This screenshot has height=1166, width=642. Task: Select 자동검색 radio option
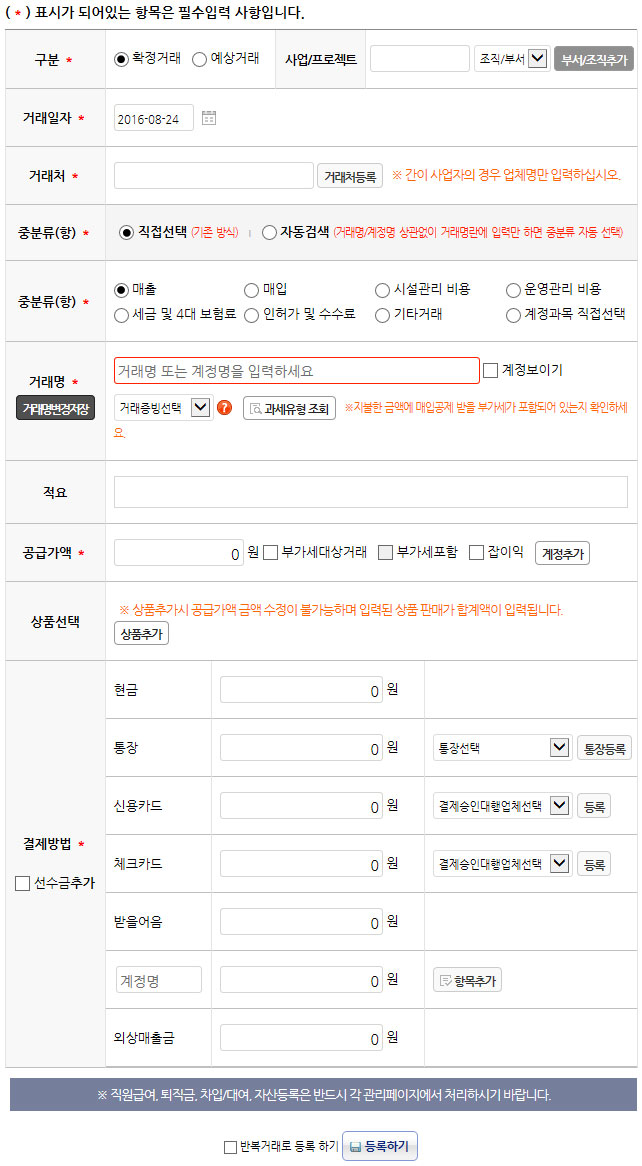pyautogui.click(x=269, y=233)
